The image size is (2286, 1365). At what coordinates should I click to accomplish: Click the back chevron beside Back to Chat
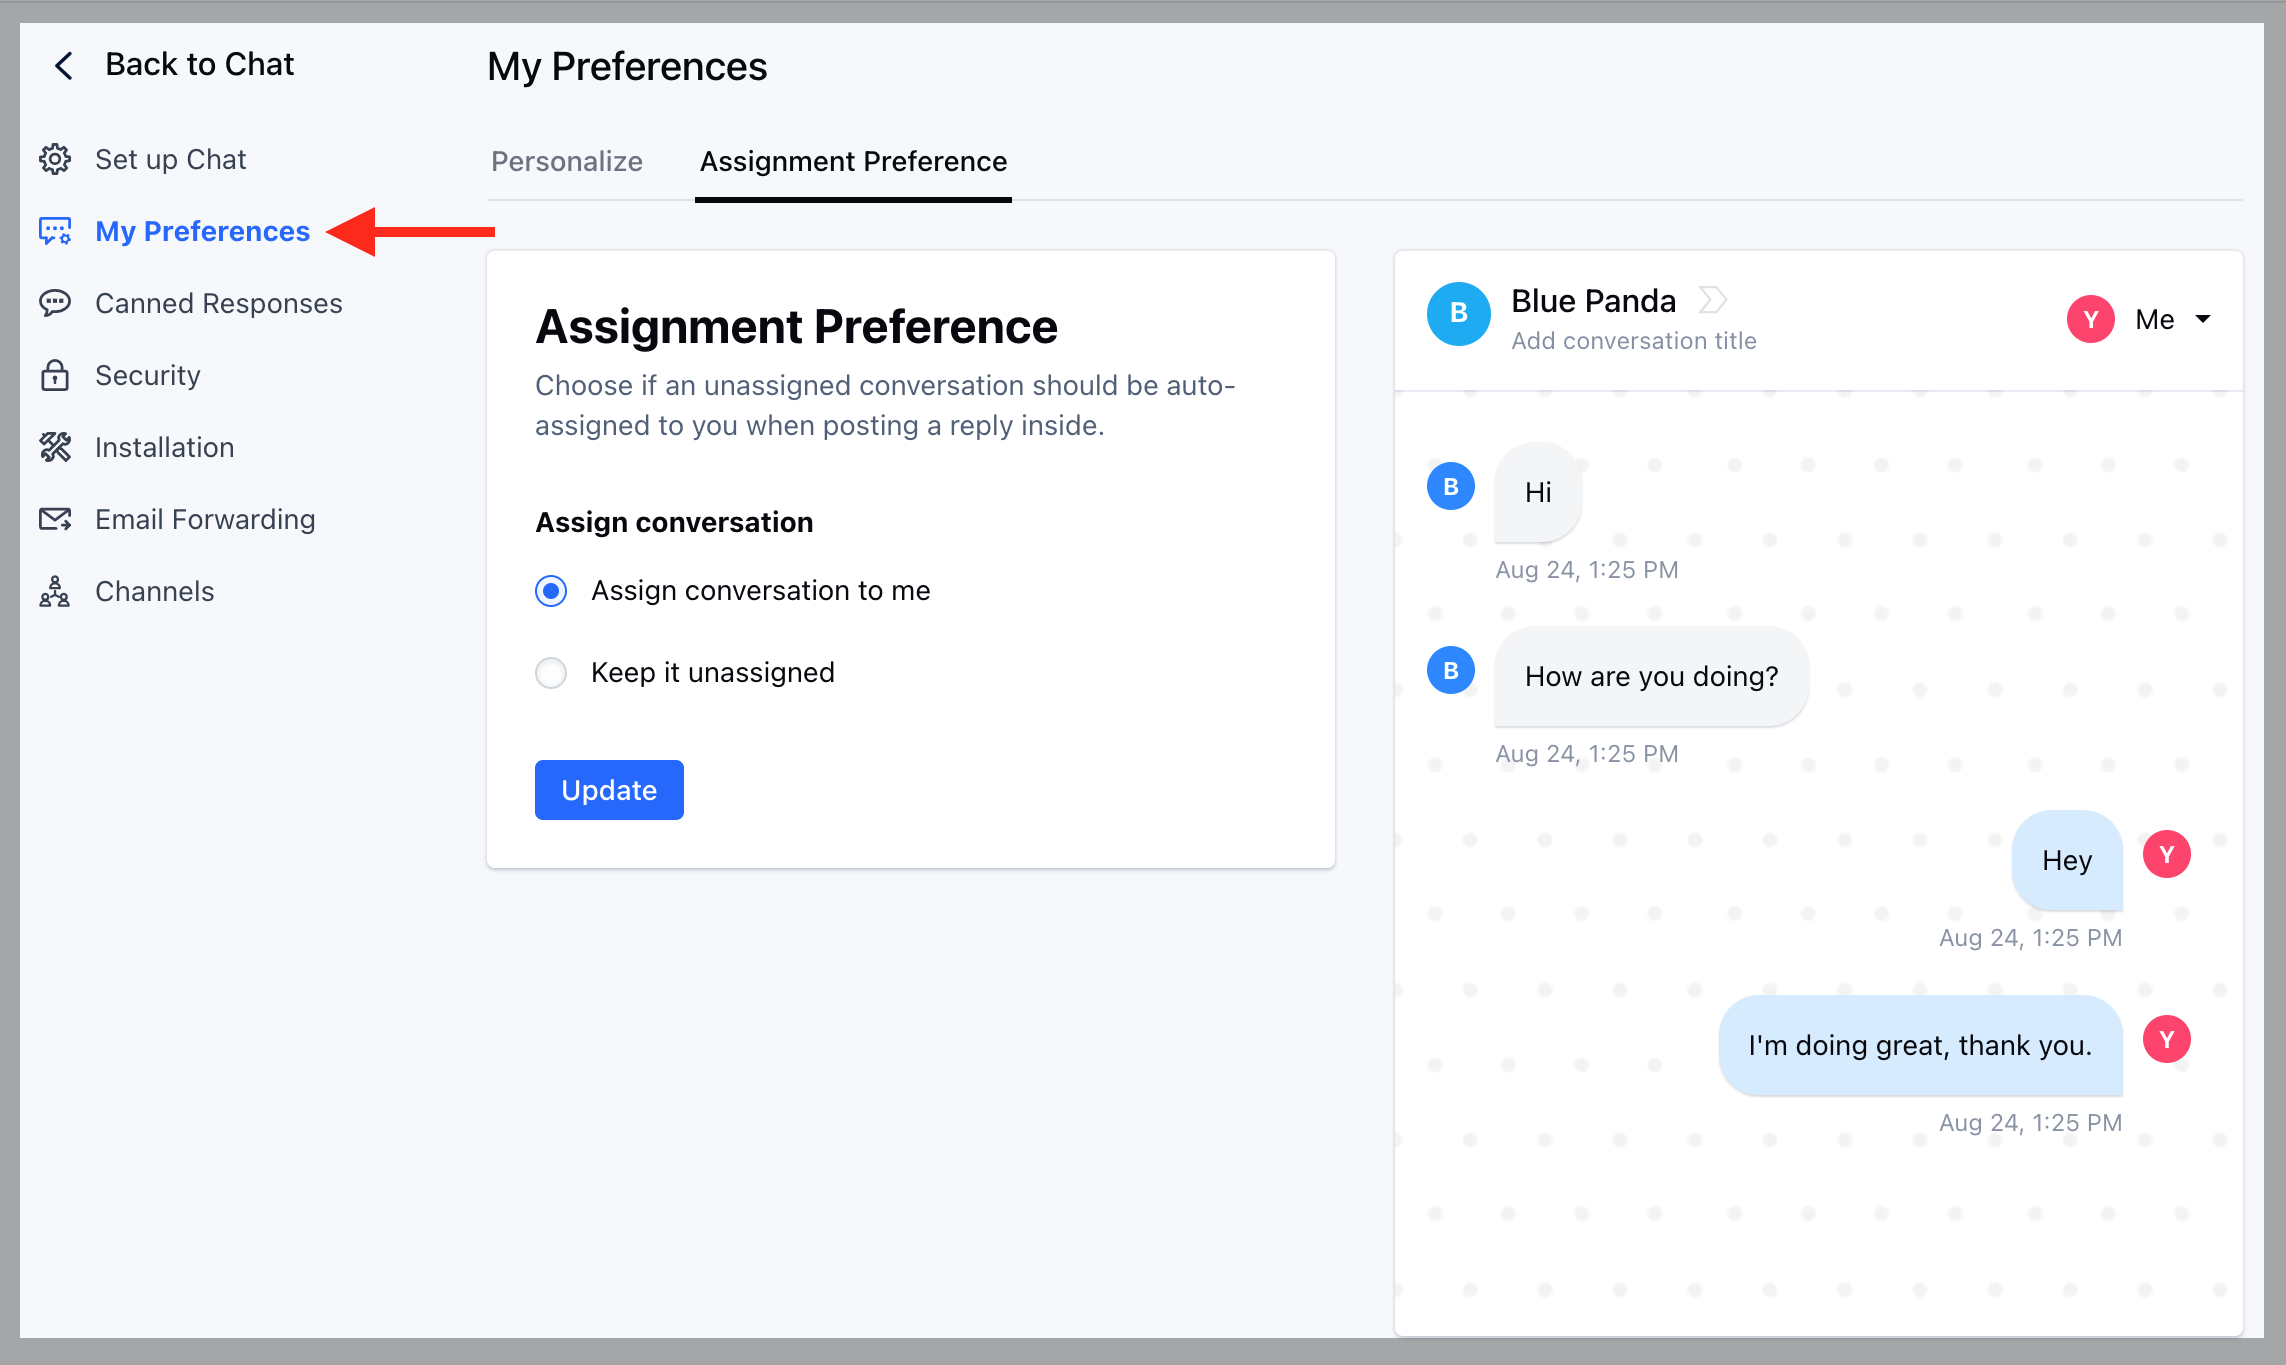tap(63, 65)
